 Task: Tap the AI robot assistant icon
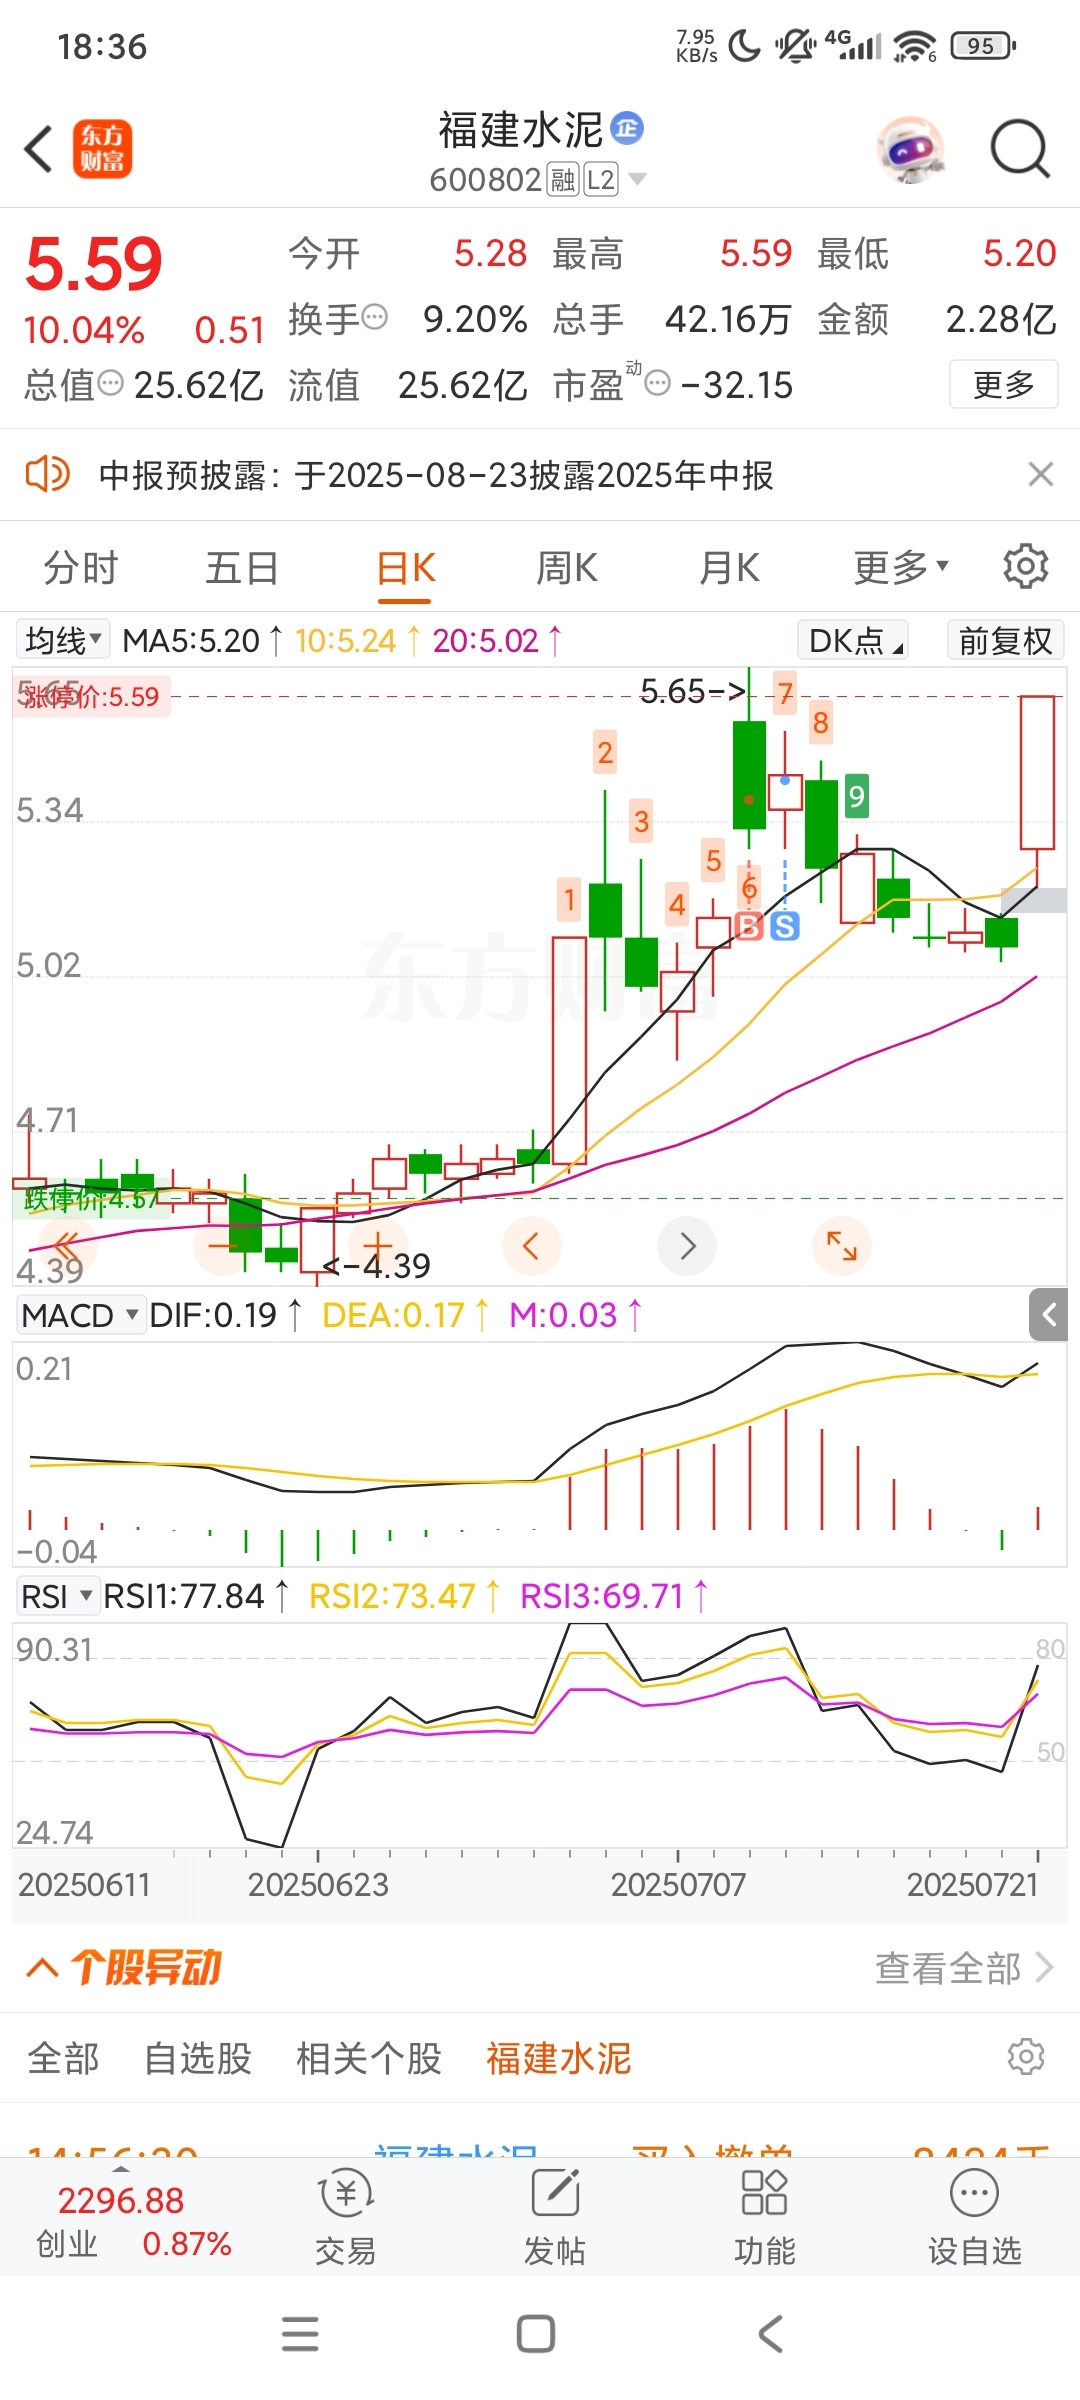tap(911, 150)
